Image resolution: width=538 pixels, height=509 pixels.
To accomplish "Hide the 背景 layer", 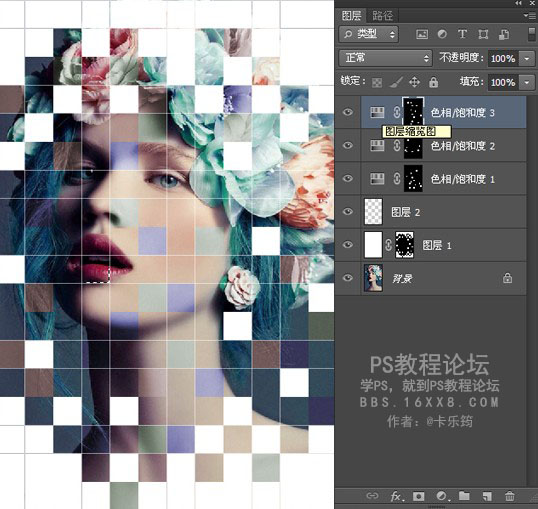I will pyautogui.click(x=348, y=278).
